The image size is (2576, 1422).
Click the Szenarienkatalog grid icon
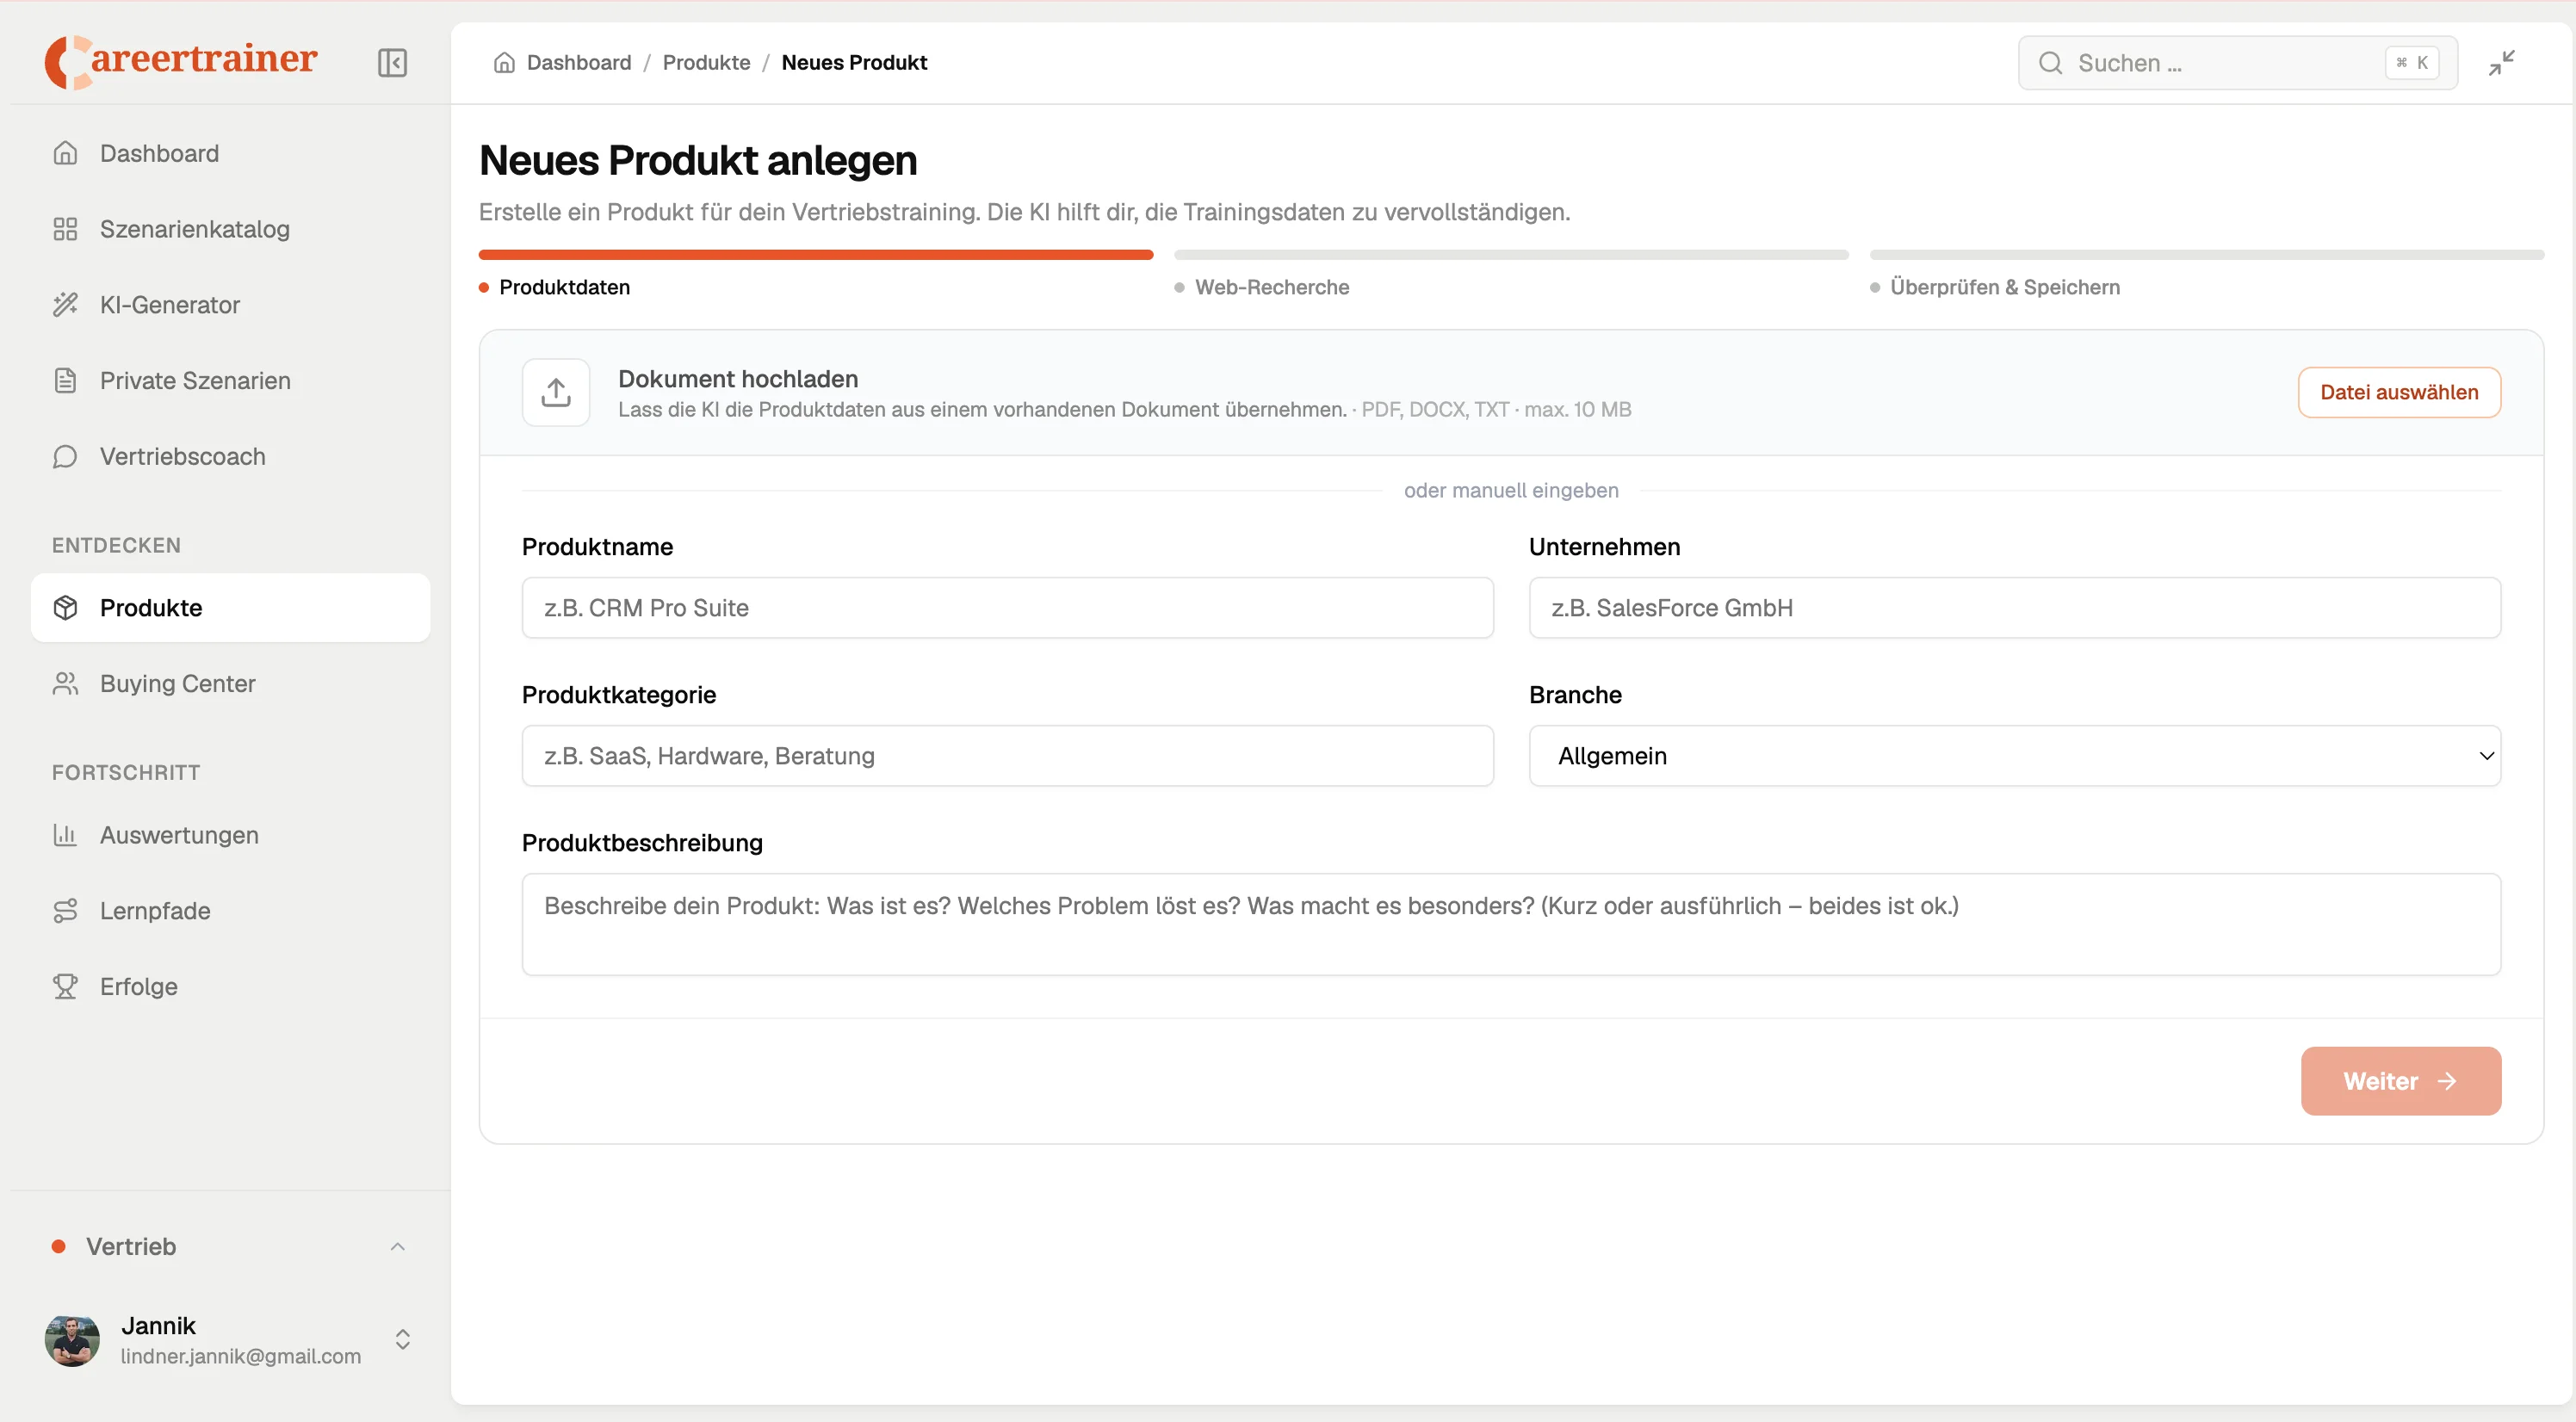pyautogui.click(x=65, y=229)
